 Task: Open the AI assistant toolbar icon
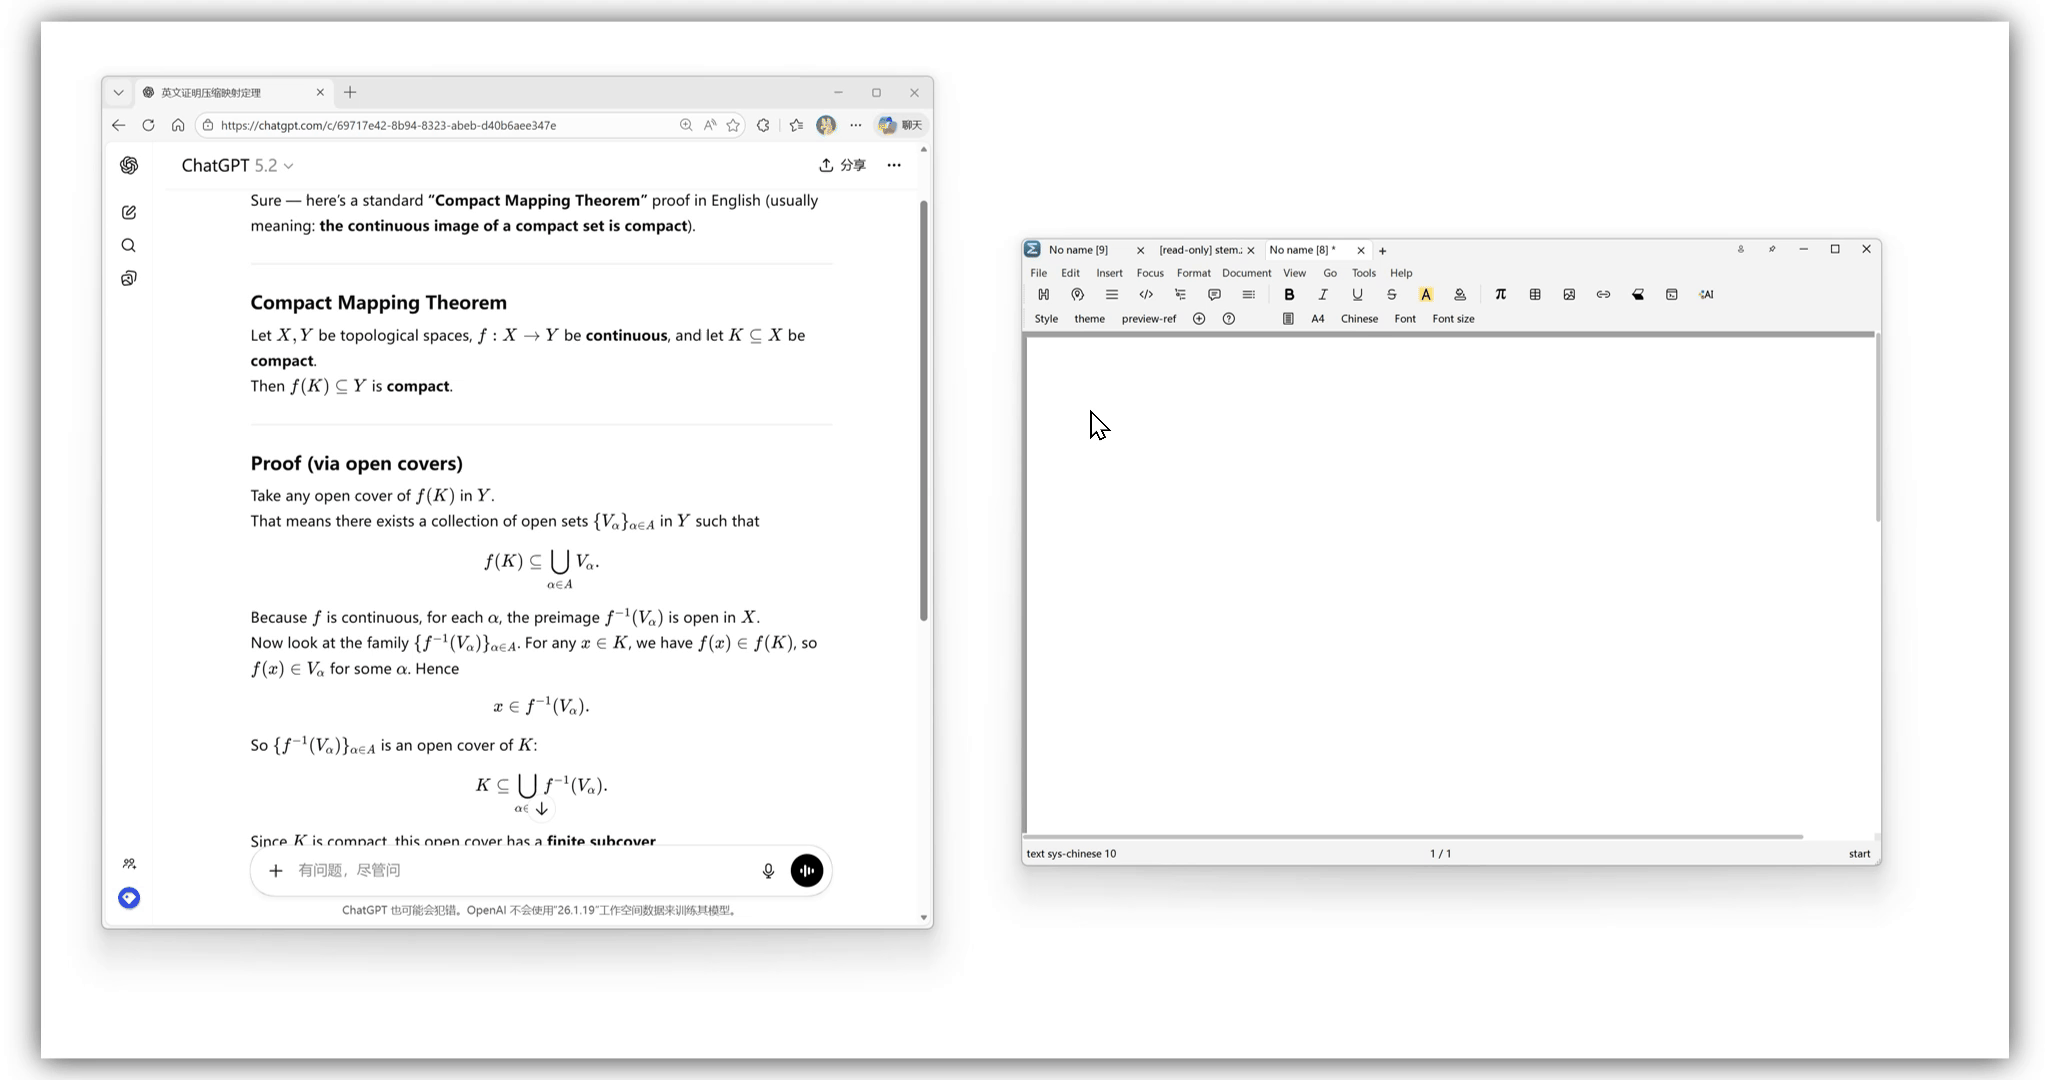click(1706, 294)
